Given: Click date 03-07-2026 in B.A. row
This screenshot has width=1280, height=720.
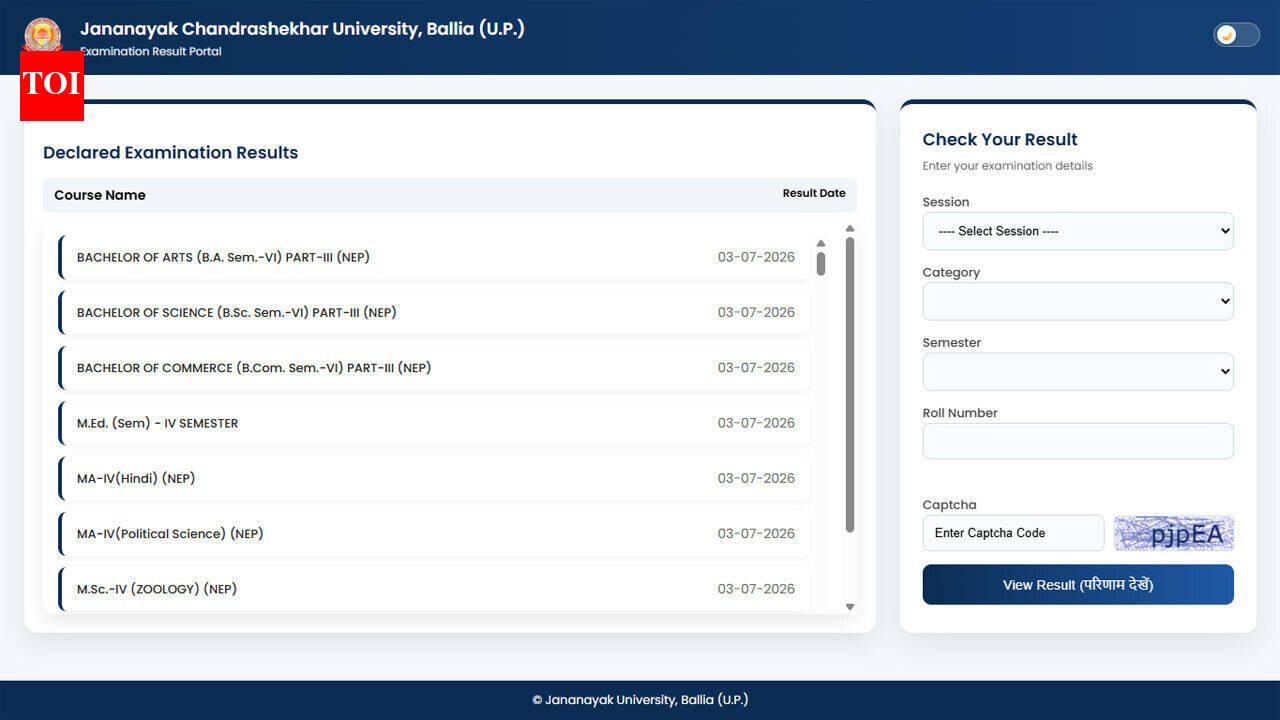Looking at the screenshot, I should pyautogui.click(x=756, y=257).
